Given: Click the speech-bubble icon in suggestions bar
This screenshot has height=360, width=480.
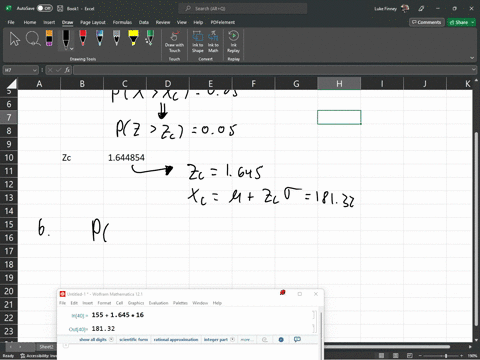Looking at the screenshot, I should [x=297, y=339].
